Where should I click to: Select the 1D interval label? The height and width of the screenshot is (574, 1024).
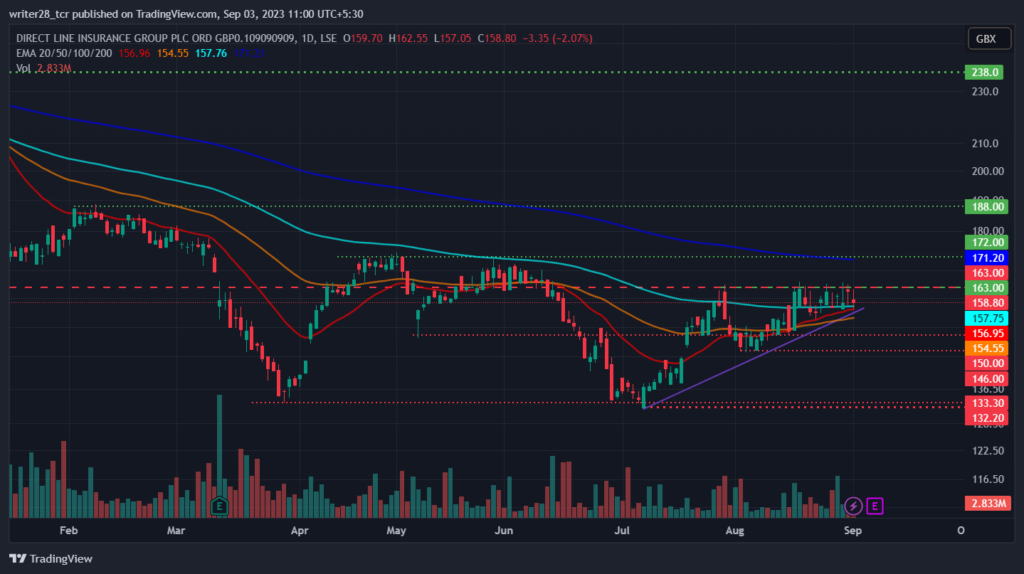click(x=308, y=39)
